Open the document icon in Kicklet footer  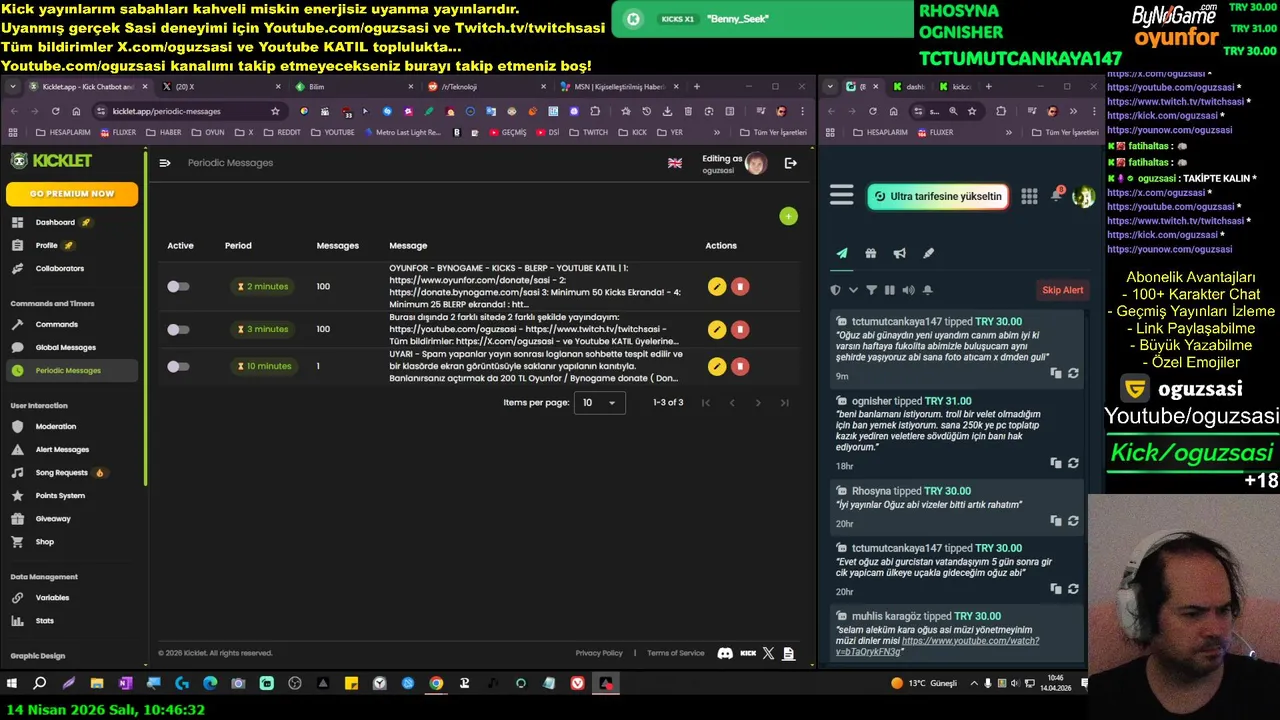click(x=789, y=653)
